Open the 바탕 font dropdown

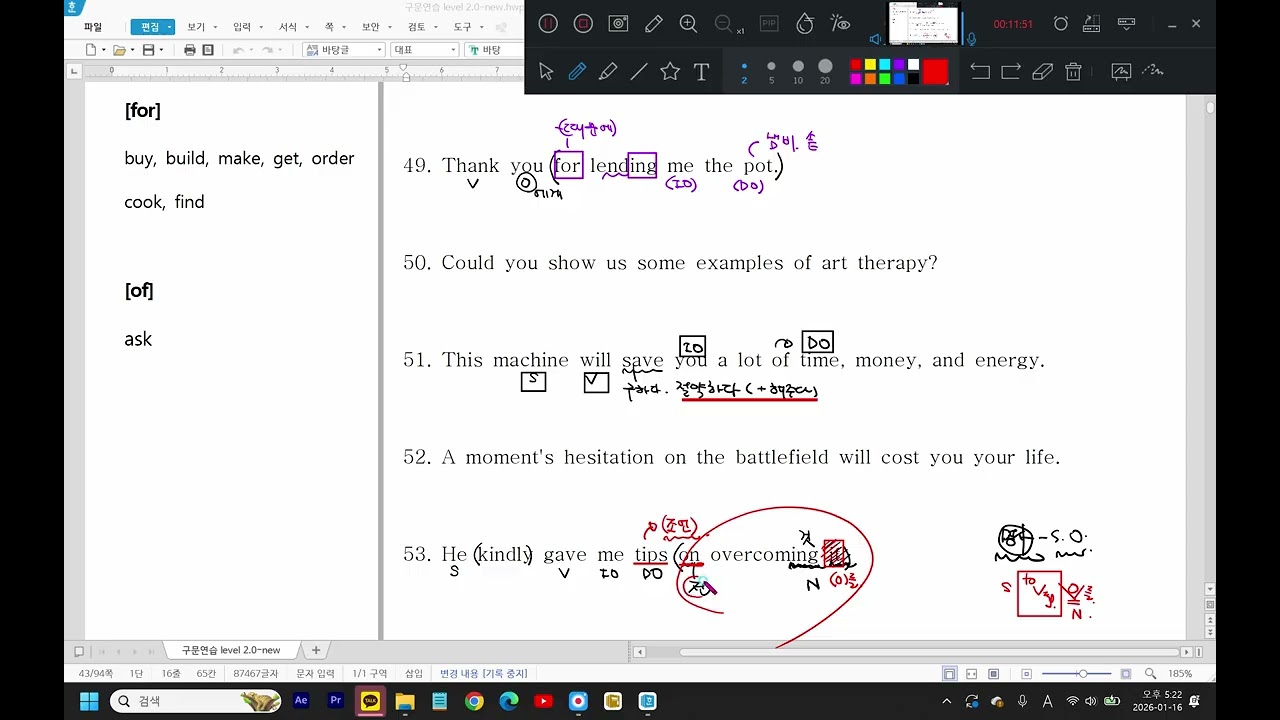pos(494,50)
